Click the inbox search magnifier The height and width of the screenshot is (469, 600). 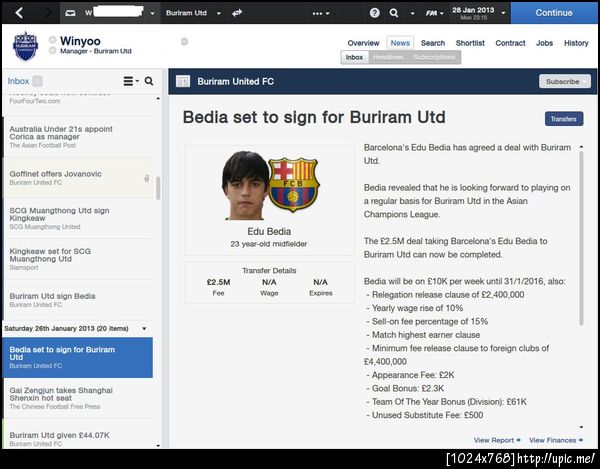[149, 81]
